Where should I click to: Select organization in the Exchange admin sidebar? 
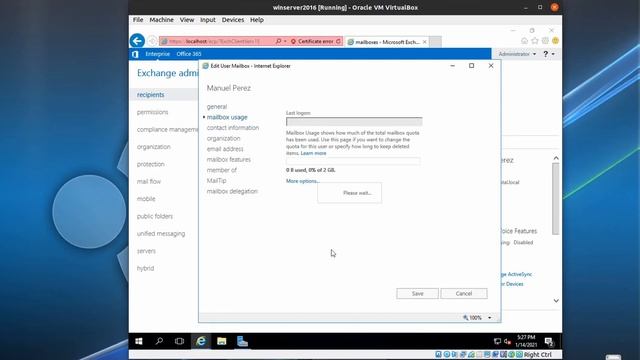click(153, 147)
